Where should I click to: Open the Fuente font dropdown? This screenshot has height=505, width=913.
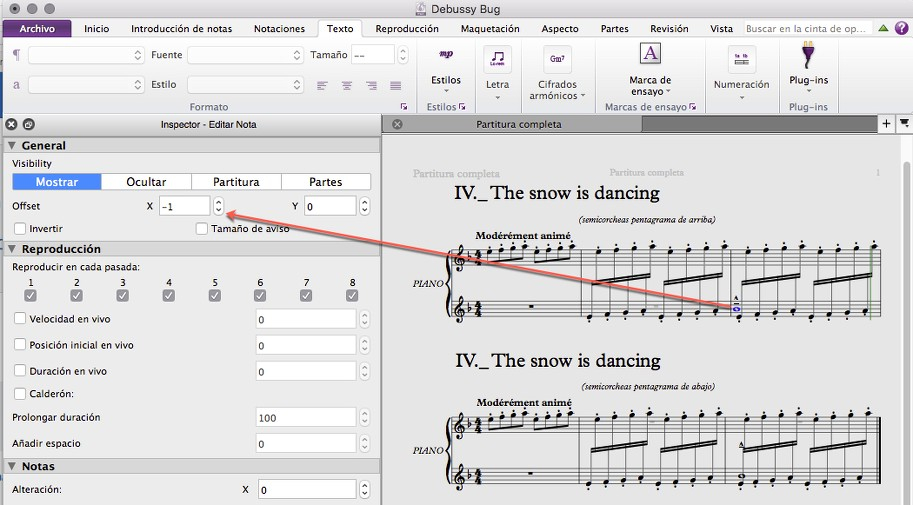pos(243,55)
